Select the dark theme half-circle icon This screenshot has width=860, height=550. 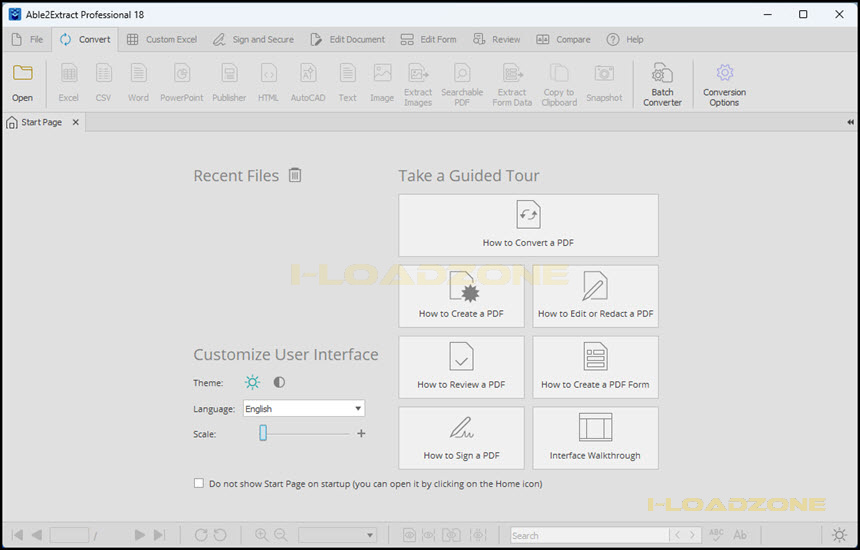(x=279, y=382)
